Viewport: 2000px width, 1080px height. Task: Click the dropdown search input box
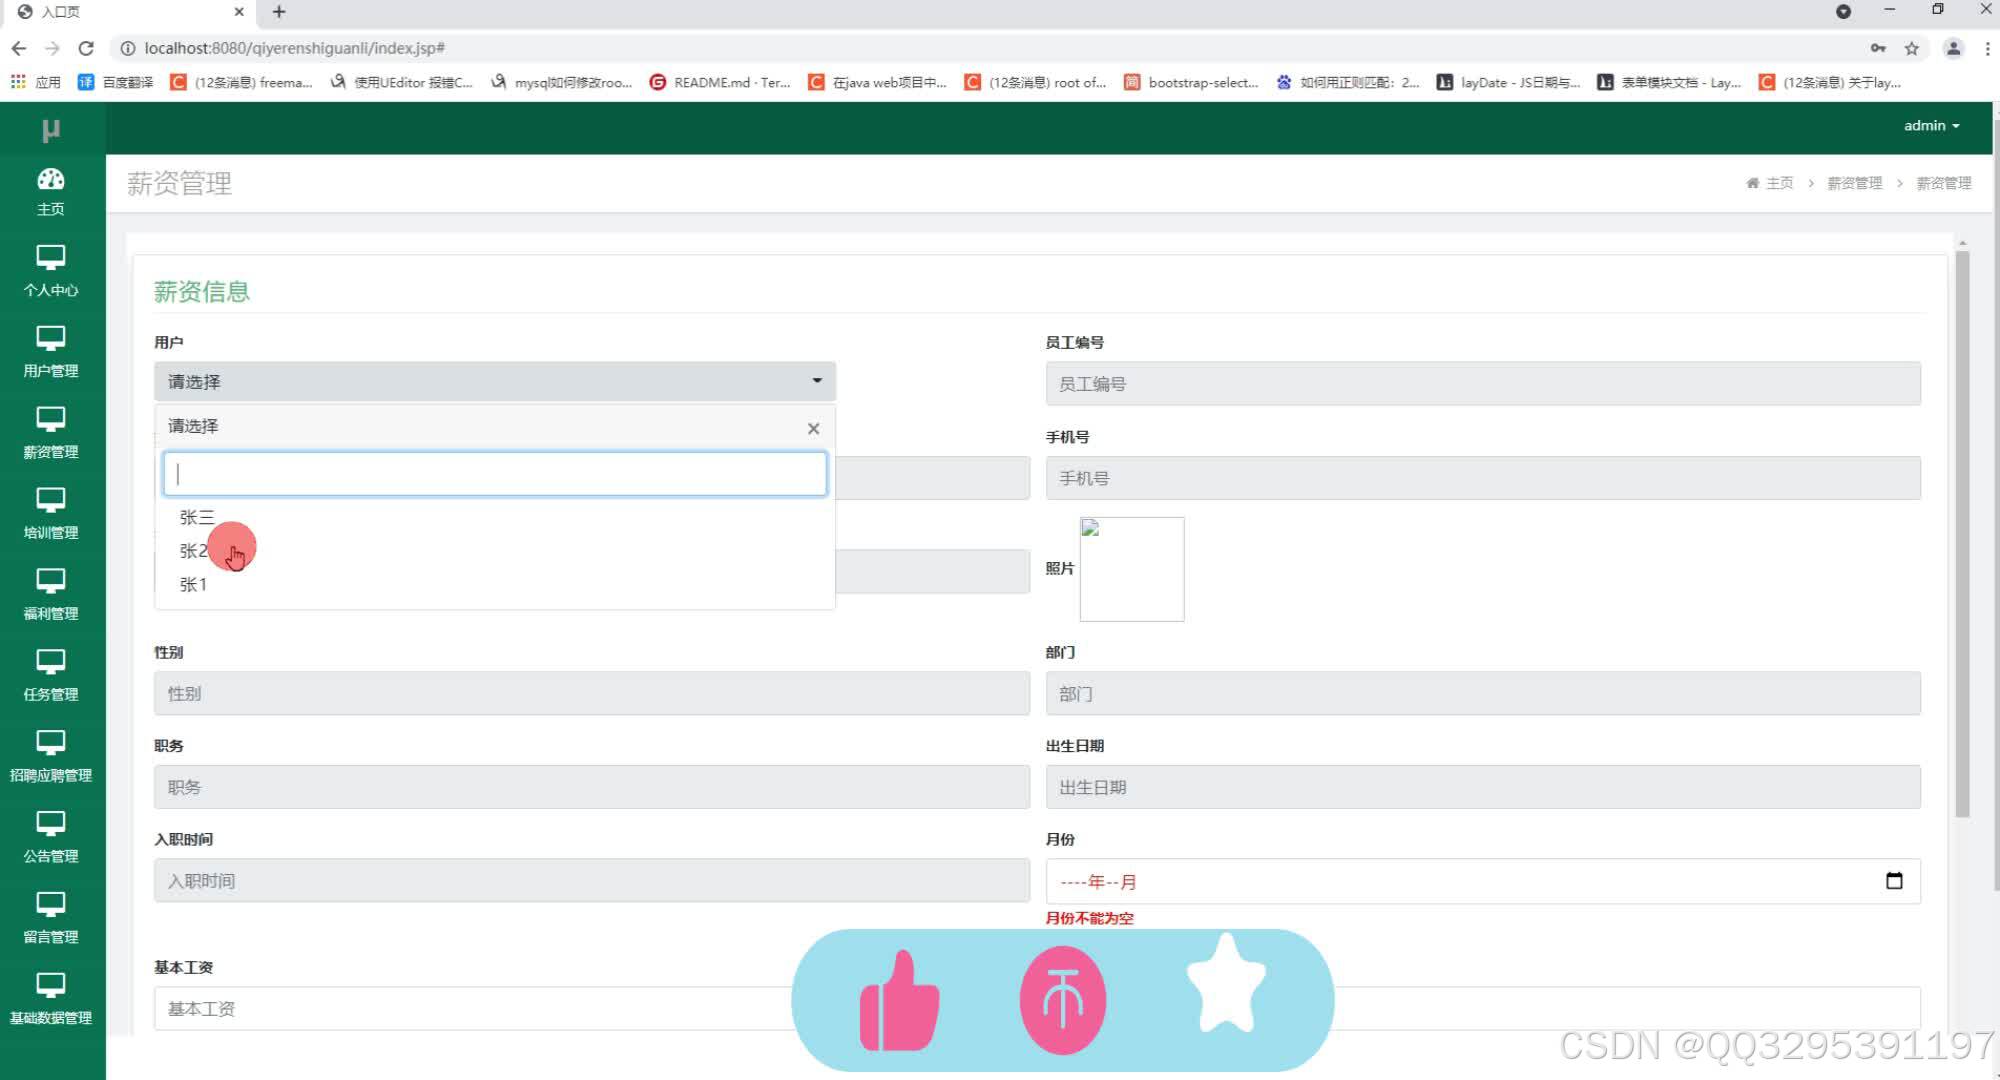[495, 474]
